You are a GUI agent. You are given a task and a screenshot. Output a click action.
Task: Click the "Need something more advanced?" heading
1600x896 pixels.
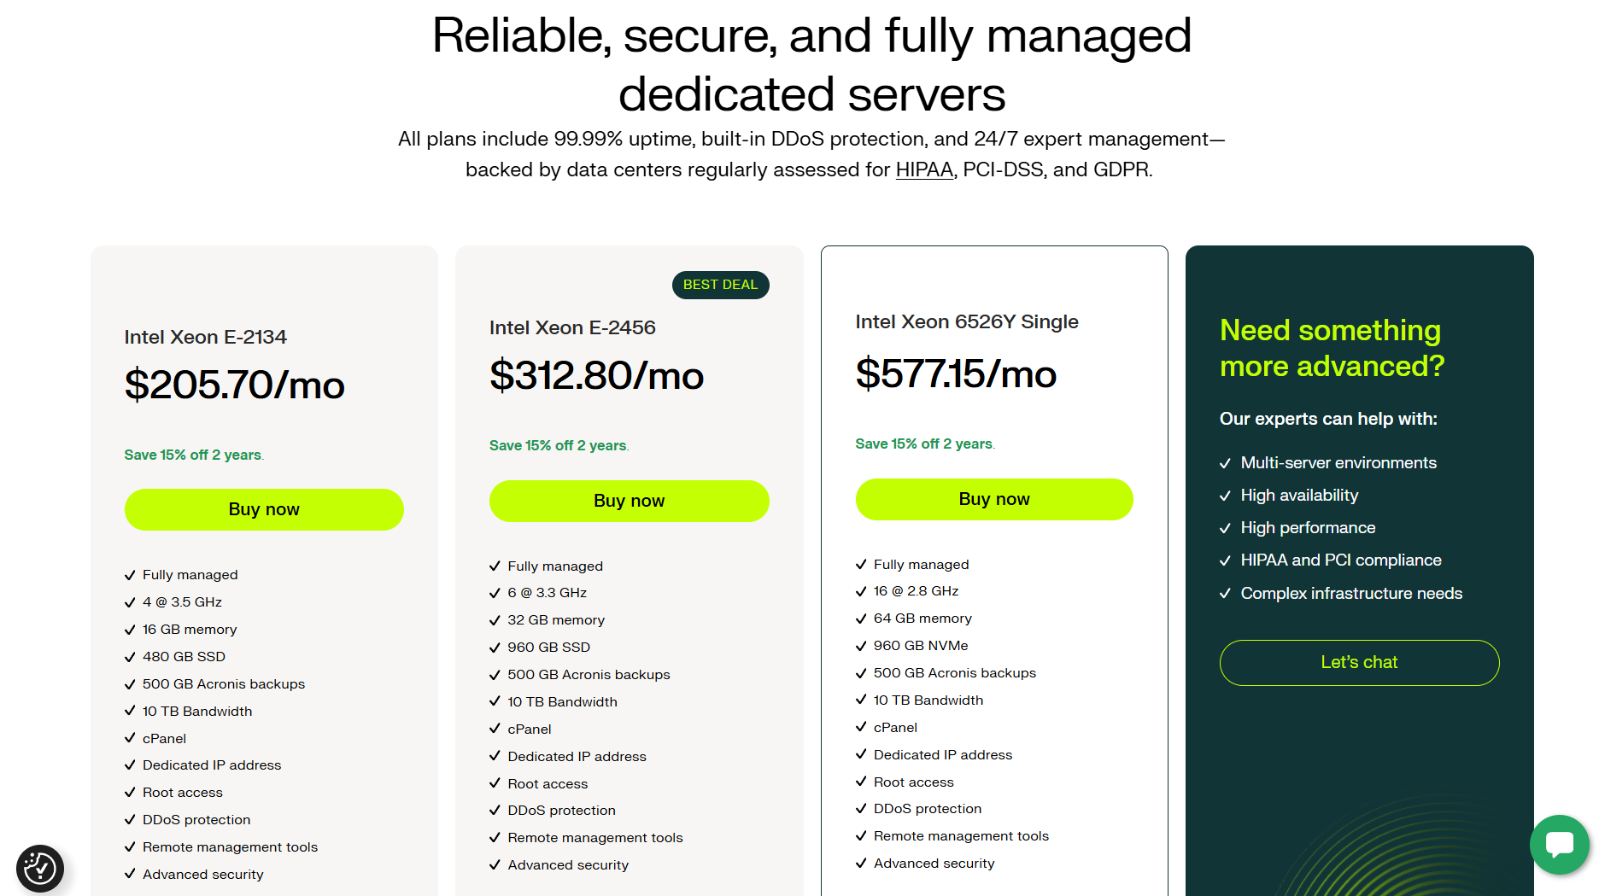1331,348
